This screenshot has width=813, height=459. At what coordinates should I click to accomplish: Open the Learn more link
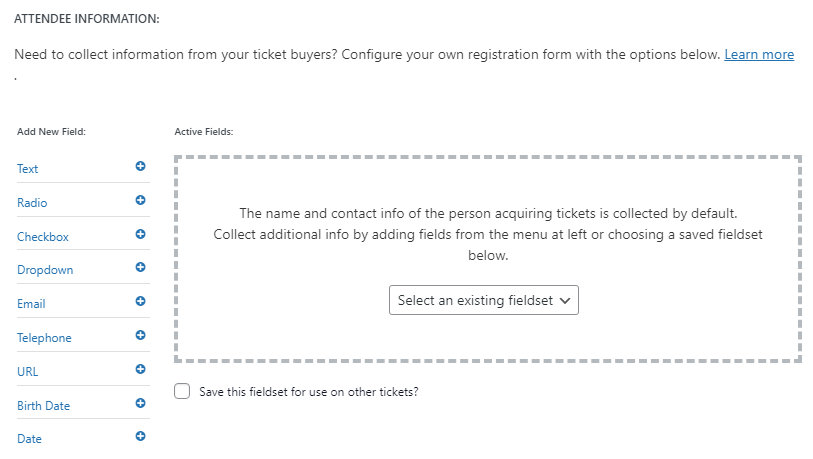click(758, 54)
